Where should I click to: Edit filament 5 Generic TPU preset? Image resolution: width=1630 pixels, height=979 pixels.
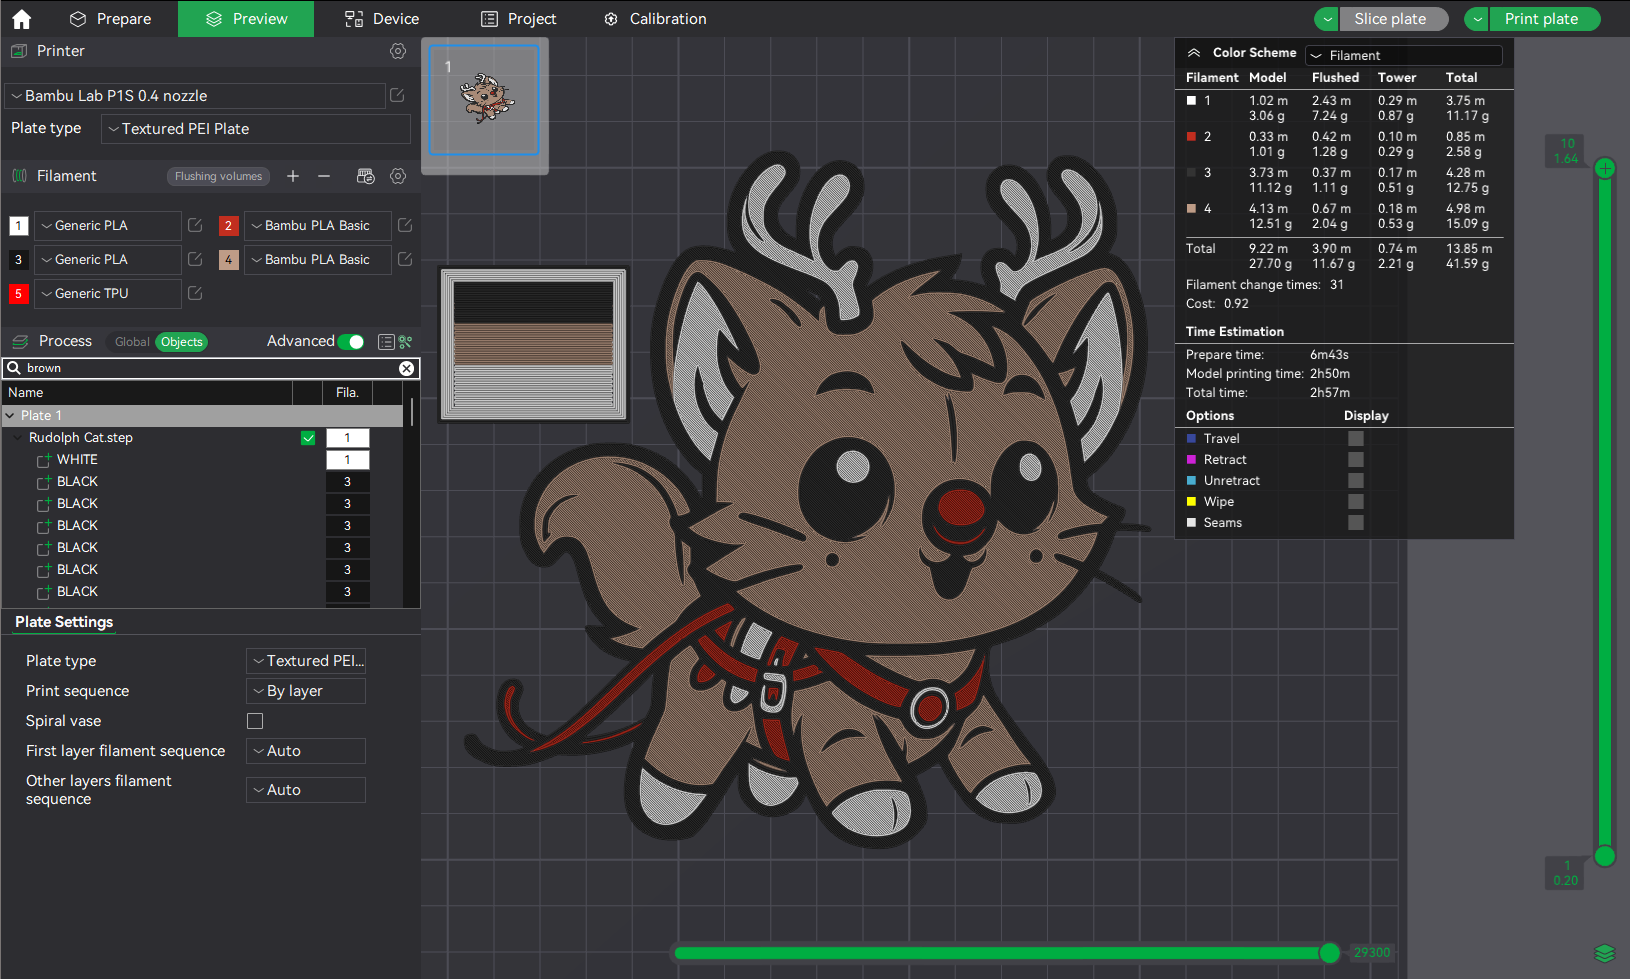pyautogui.click(x=195, y=294)
